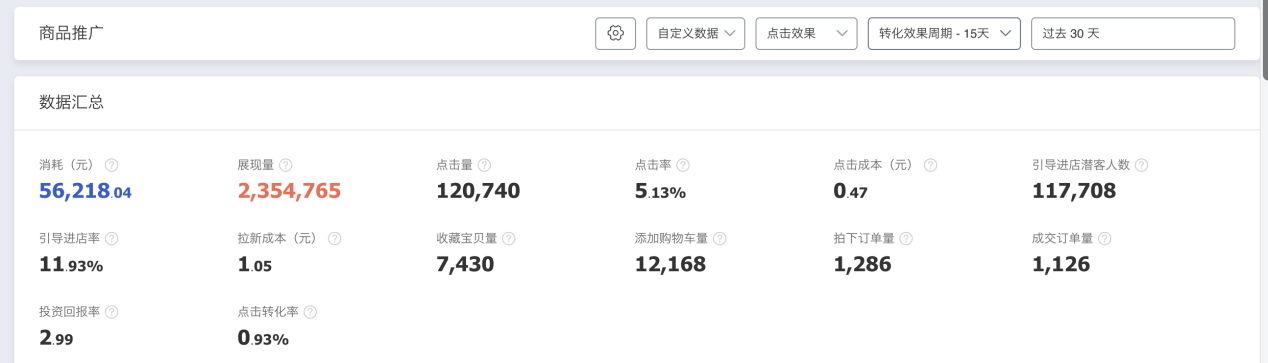Screen dimensions: 1268x363
Task: Select the 消耗 value 56,218.04
Action: [85, 191]
